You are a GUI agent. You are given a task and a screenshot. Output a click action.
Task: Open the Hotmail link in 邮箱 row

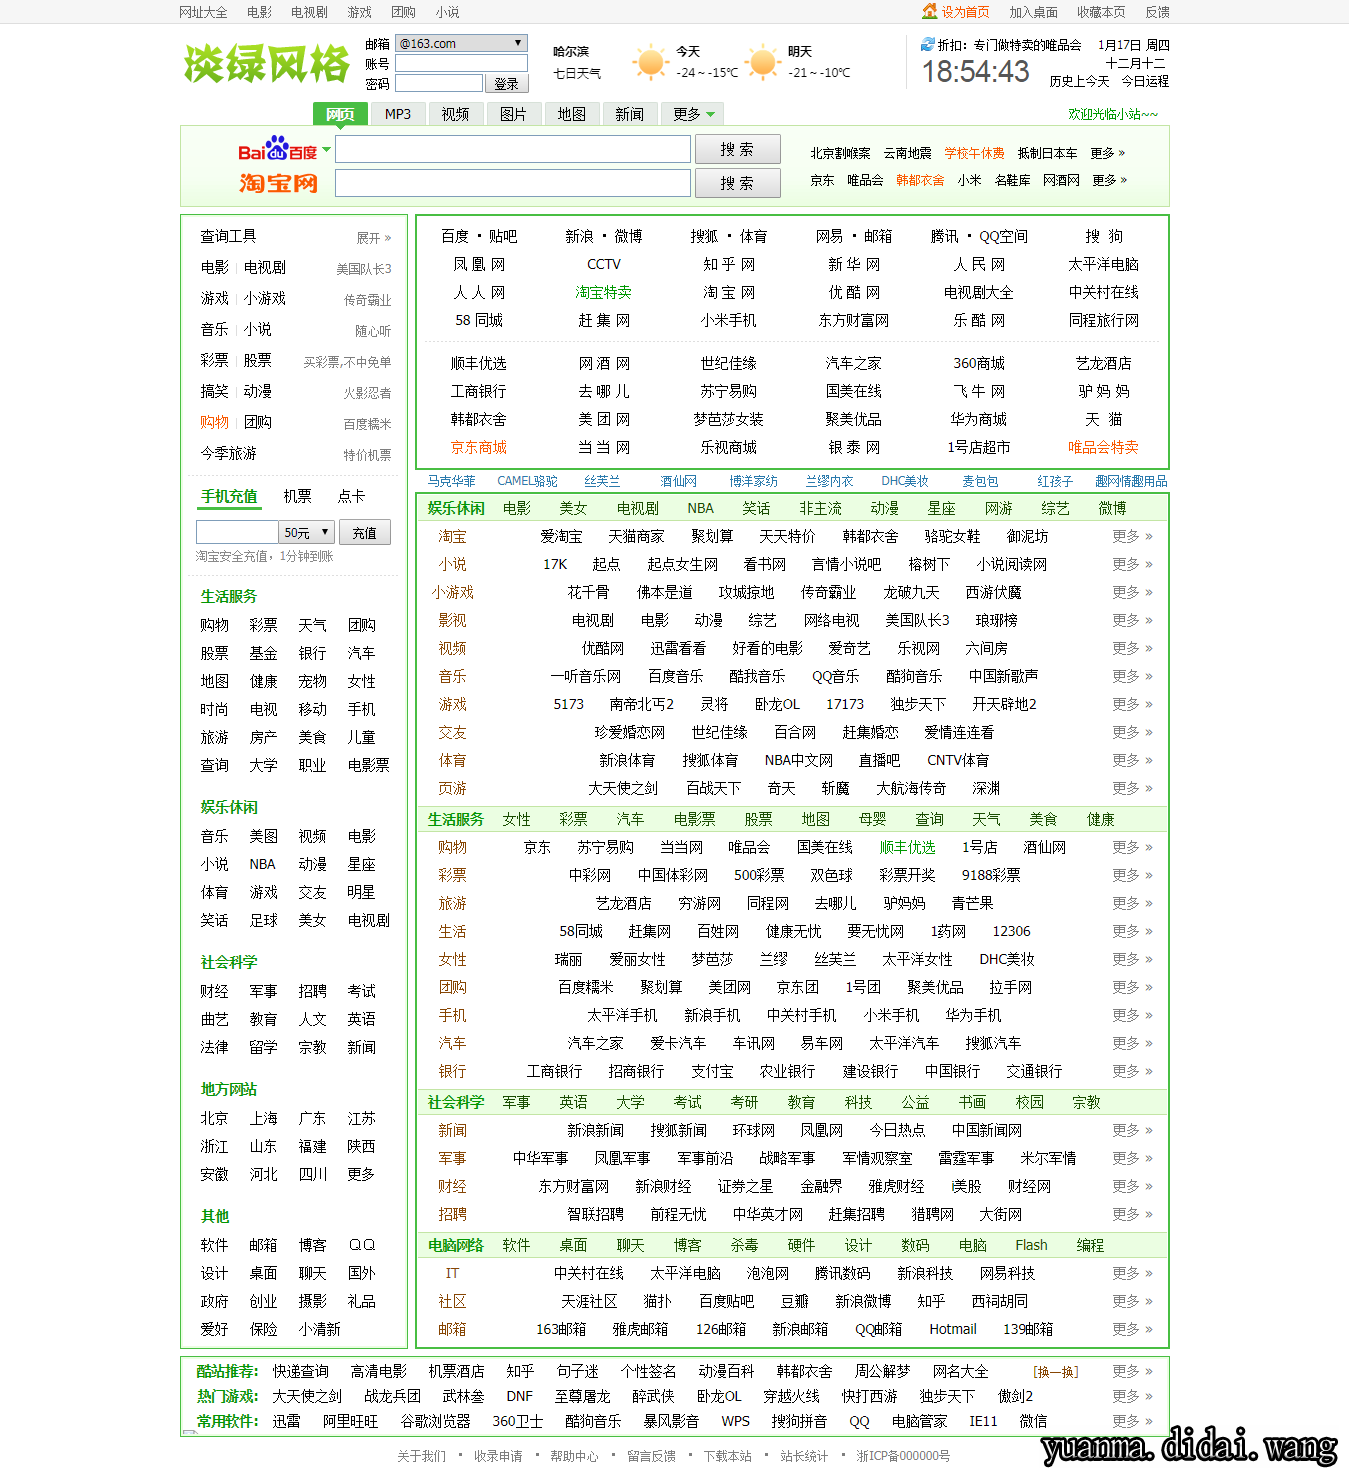(953, 1329)
